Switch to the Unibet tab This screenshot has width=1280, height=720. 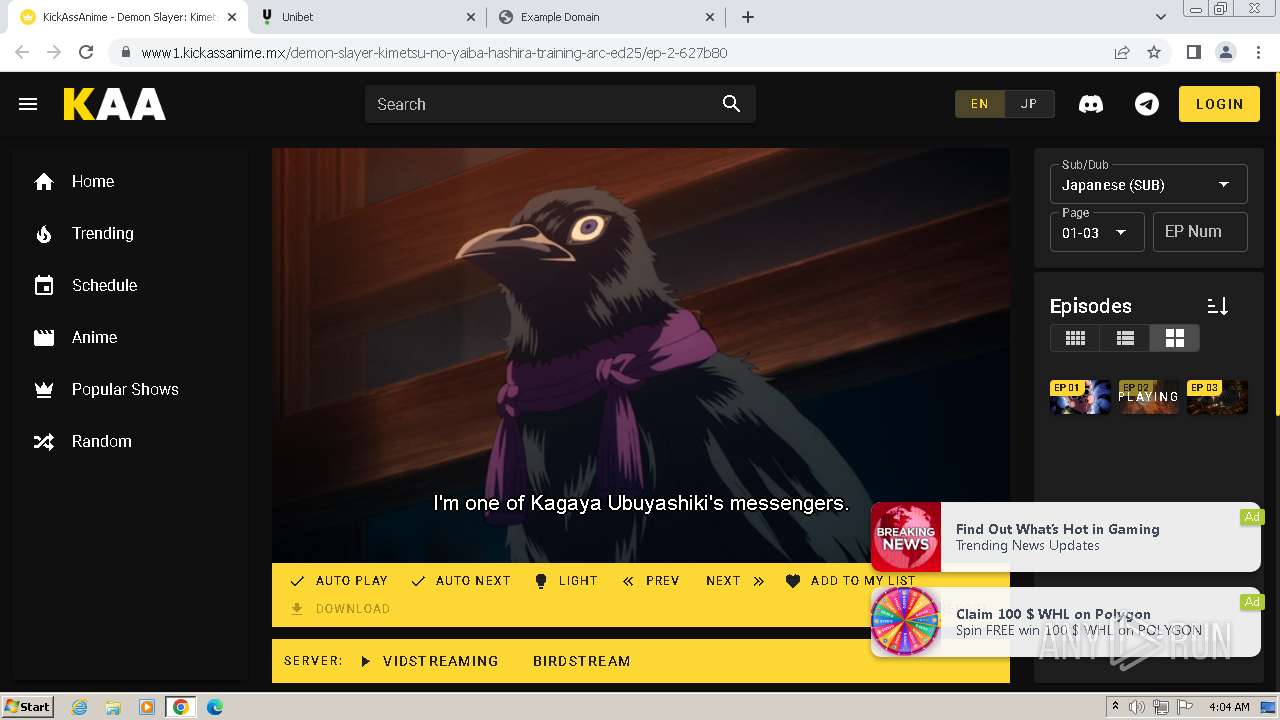pyautogui.click(x=367, y=17)
